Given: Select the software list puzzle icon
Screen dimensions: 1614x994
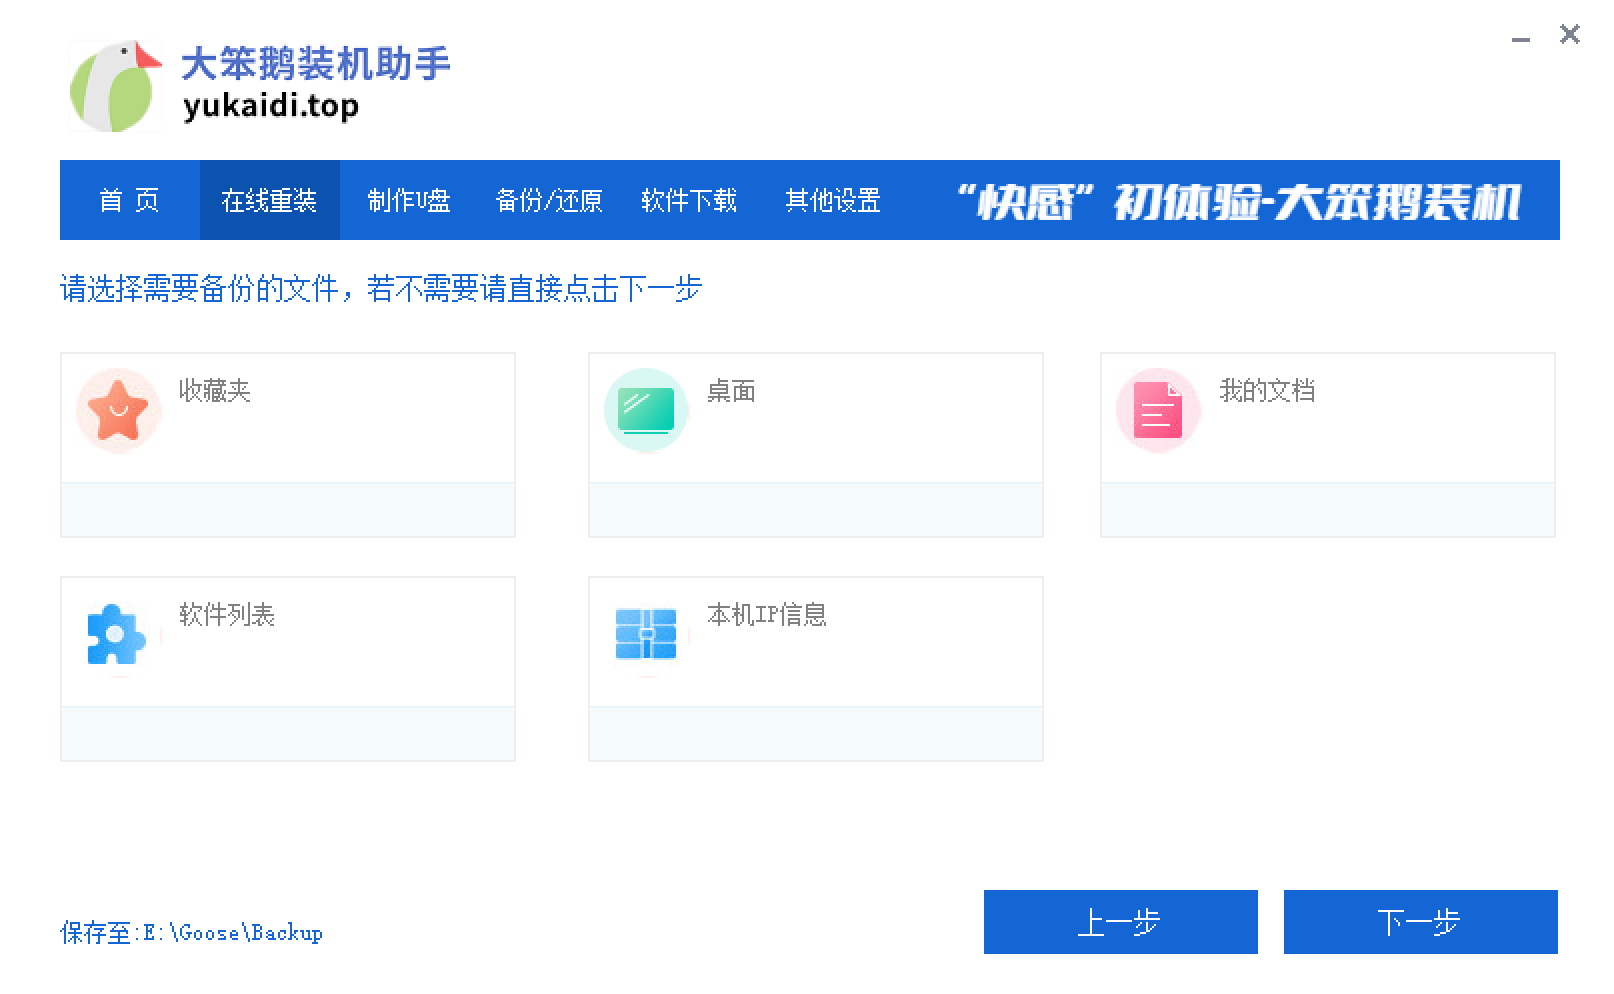Looking at the screenshot, I should [x=118, y=634].
